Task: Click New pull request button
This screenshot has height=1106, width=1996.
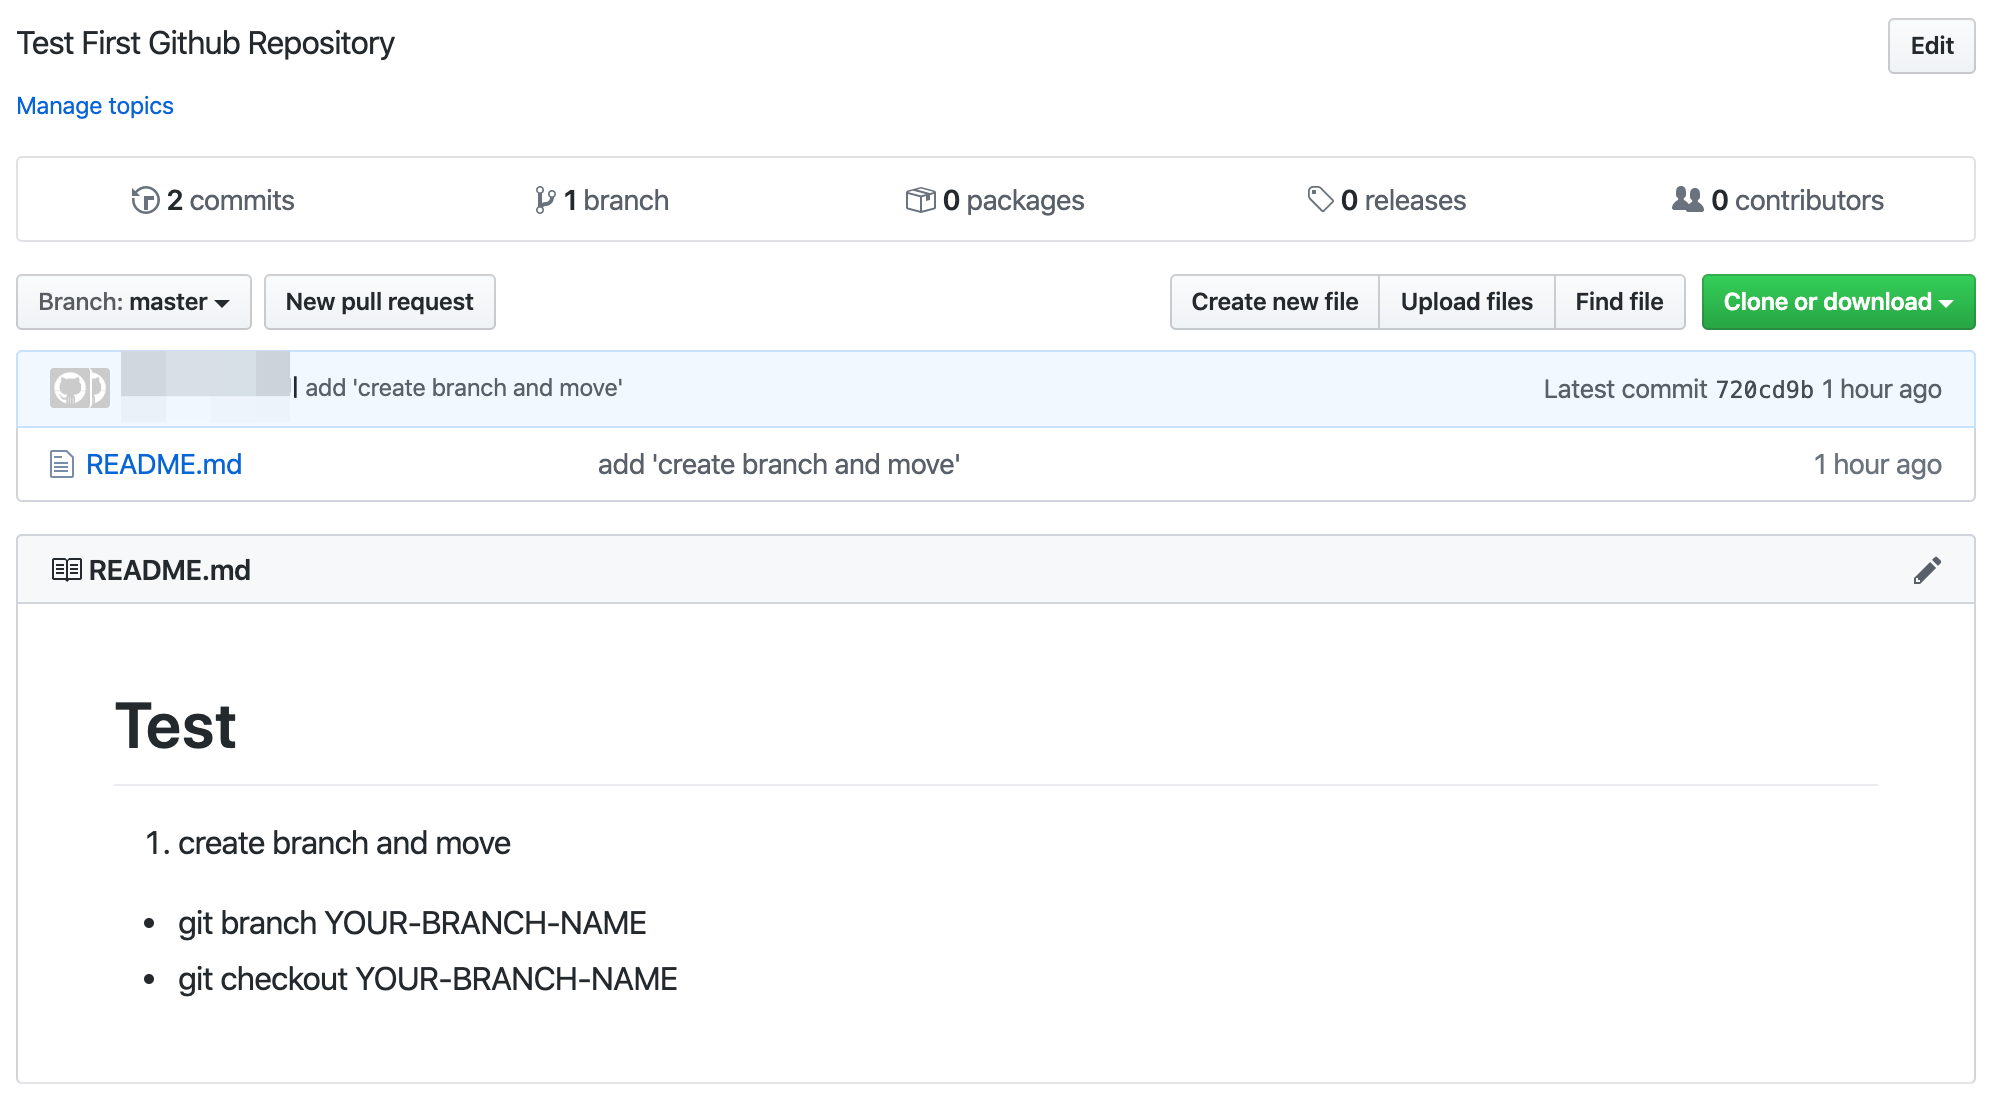Action: click(380, 302)
